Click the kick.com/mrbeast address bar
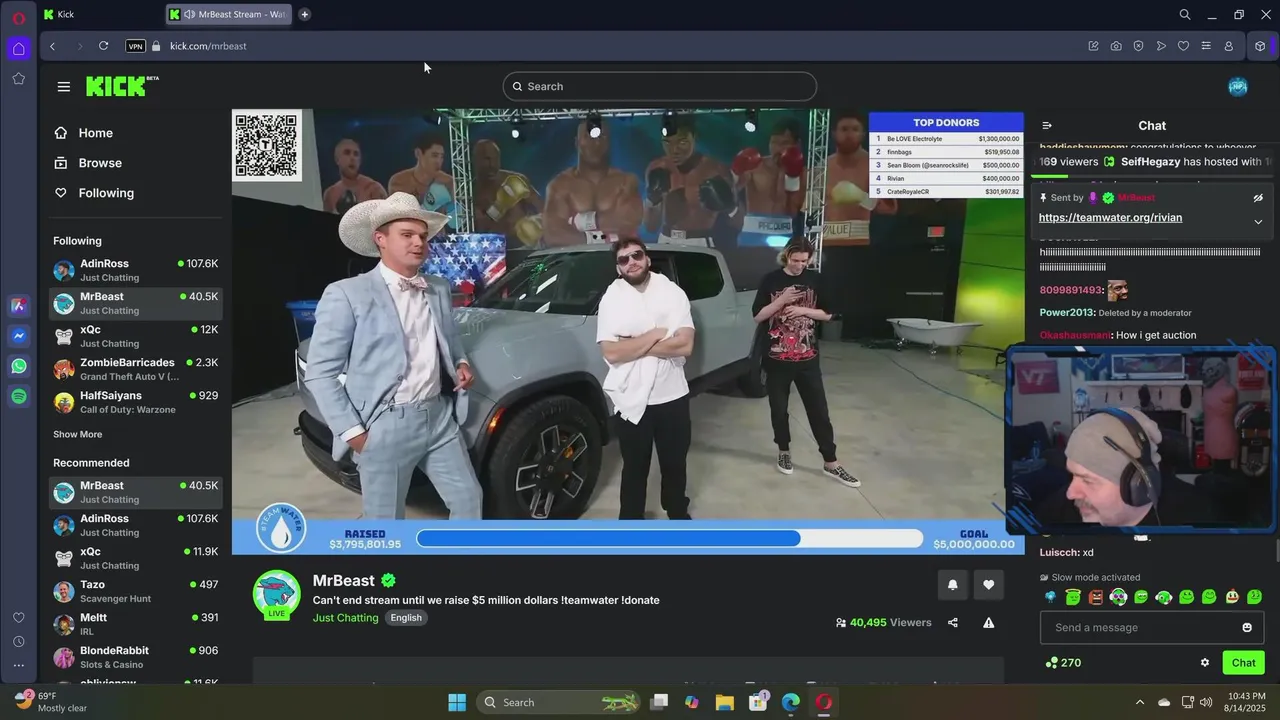The height and width of the screenshot is (720, 1280). pos(208,46)
